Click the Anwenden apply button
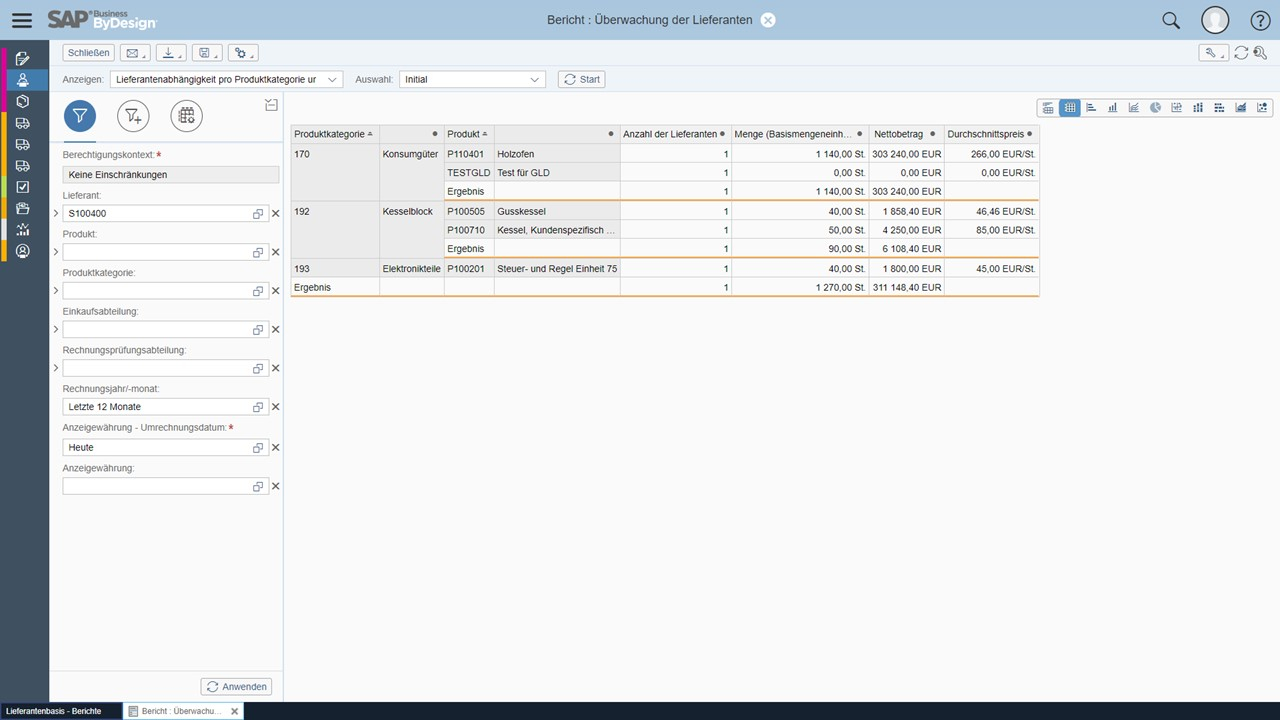 click(x=236, y=687)
